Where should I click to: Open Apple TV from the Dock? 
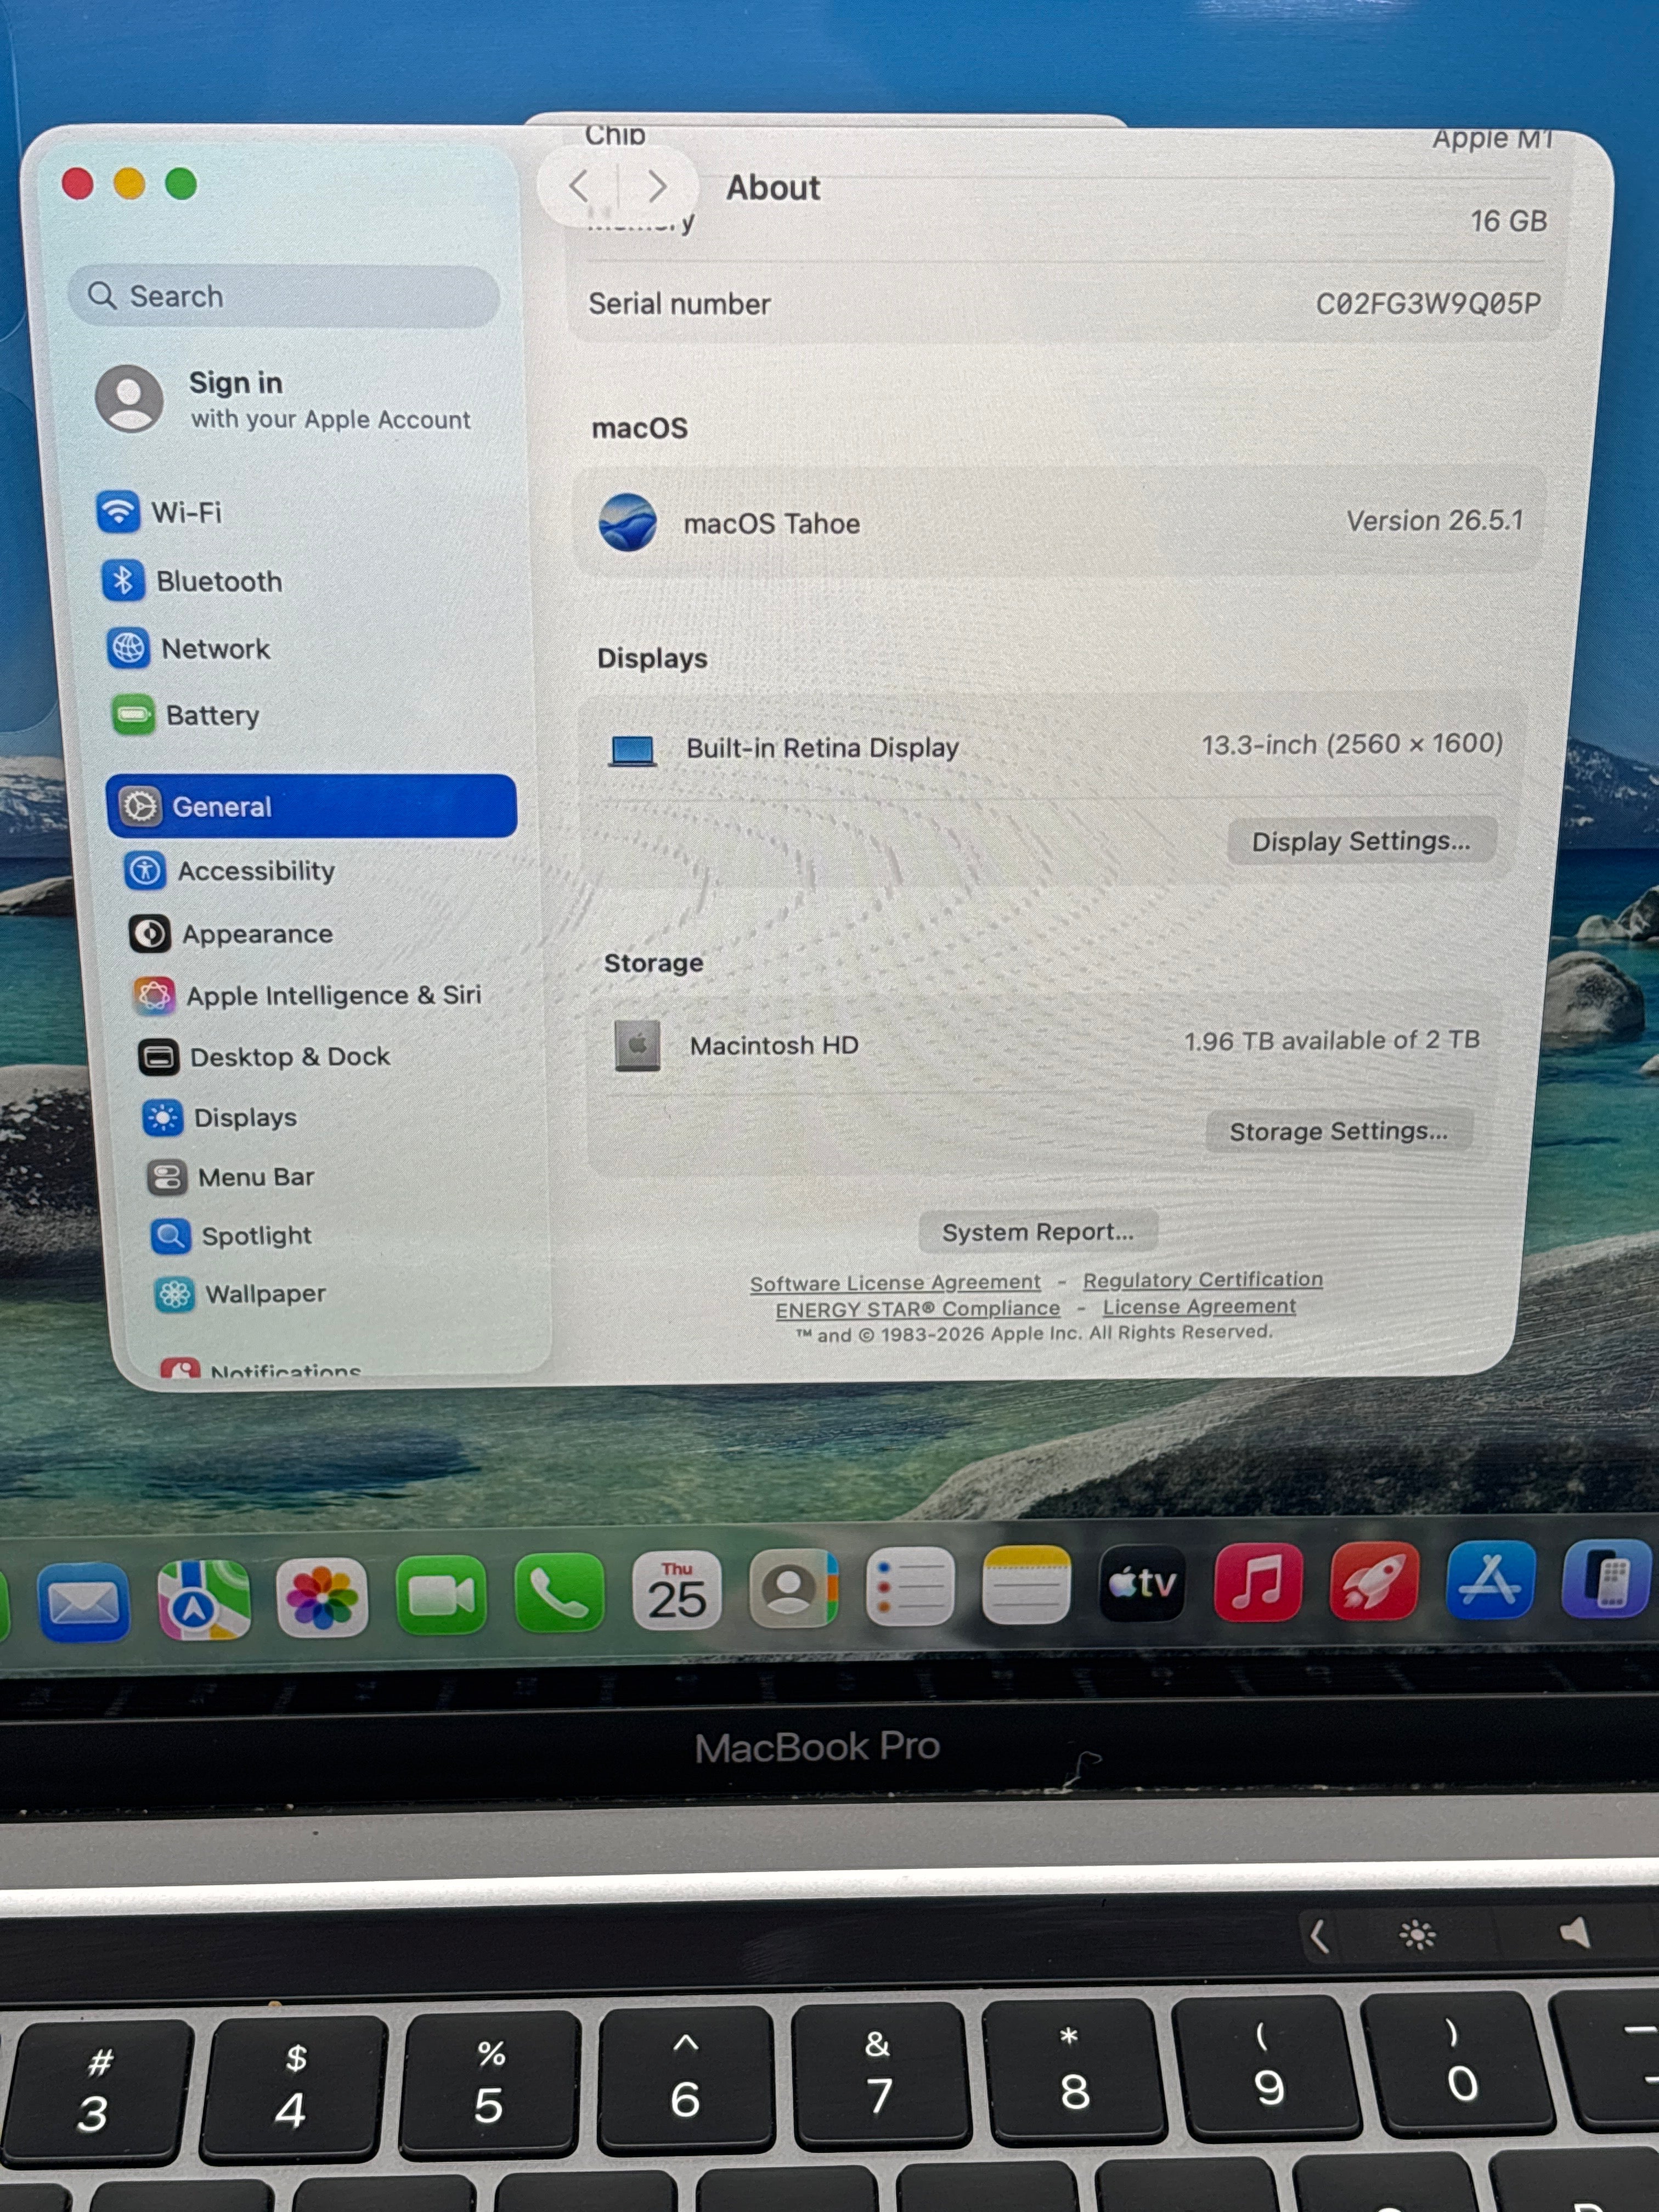pyautogui.click(x=1142, y=1584)
